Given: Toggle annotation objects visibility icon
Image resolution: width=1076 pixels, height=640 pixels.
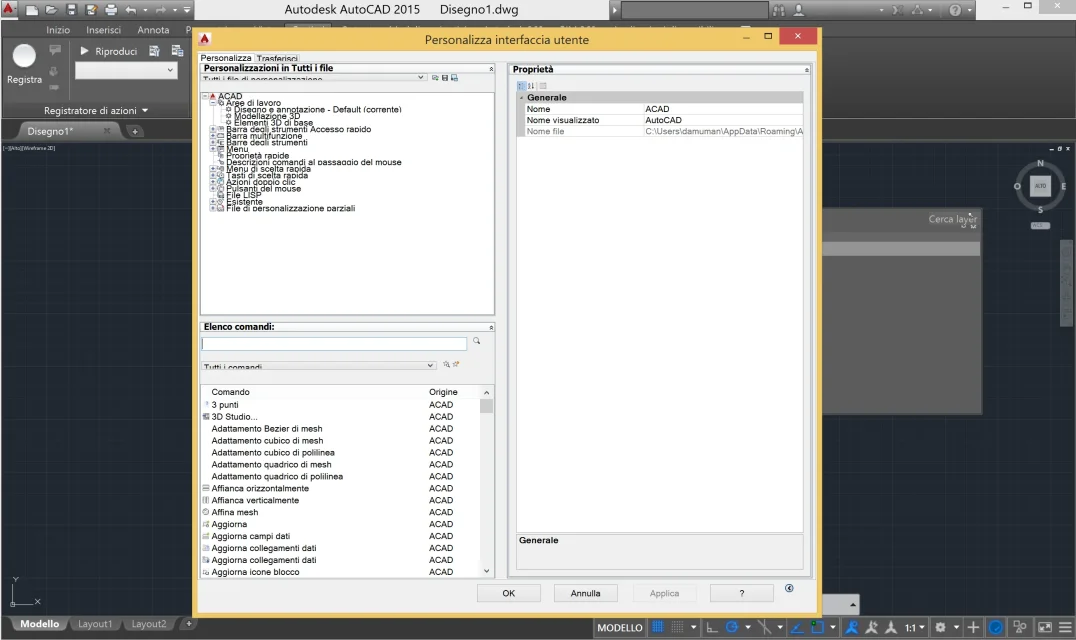Looking at the screenshot, I should 852,627.
